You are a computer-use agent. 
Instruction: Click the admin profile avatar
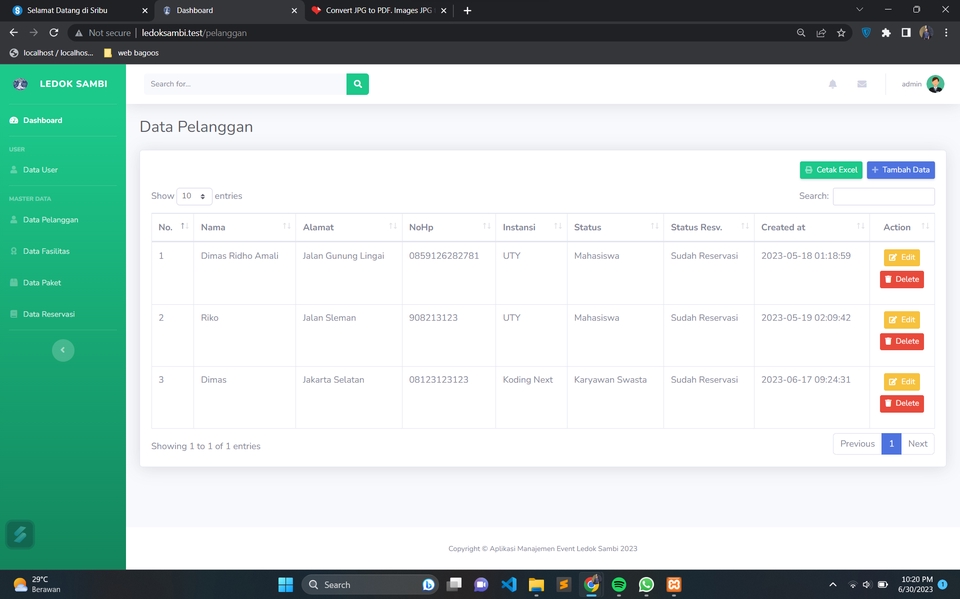pos(935,84)
